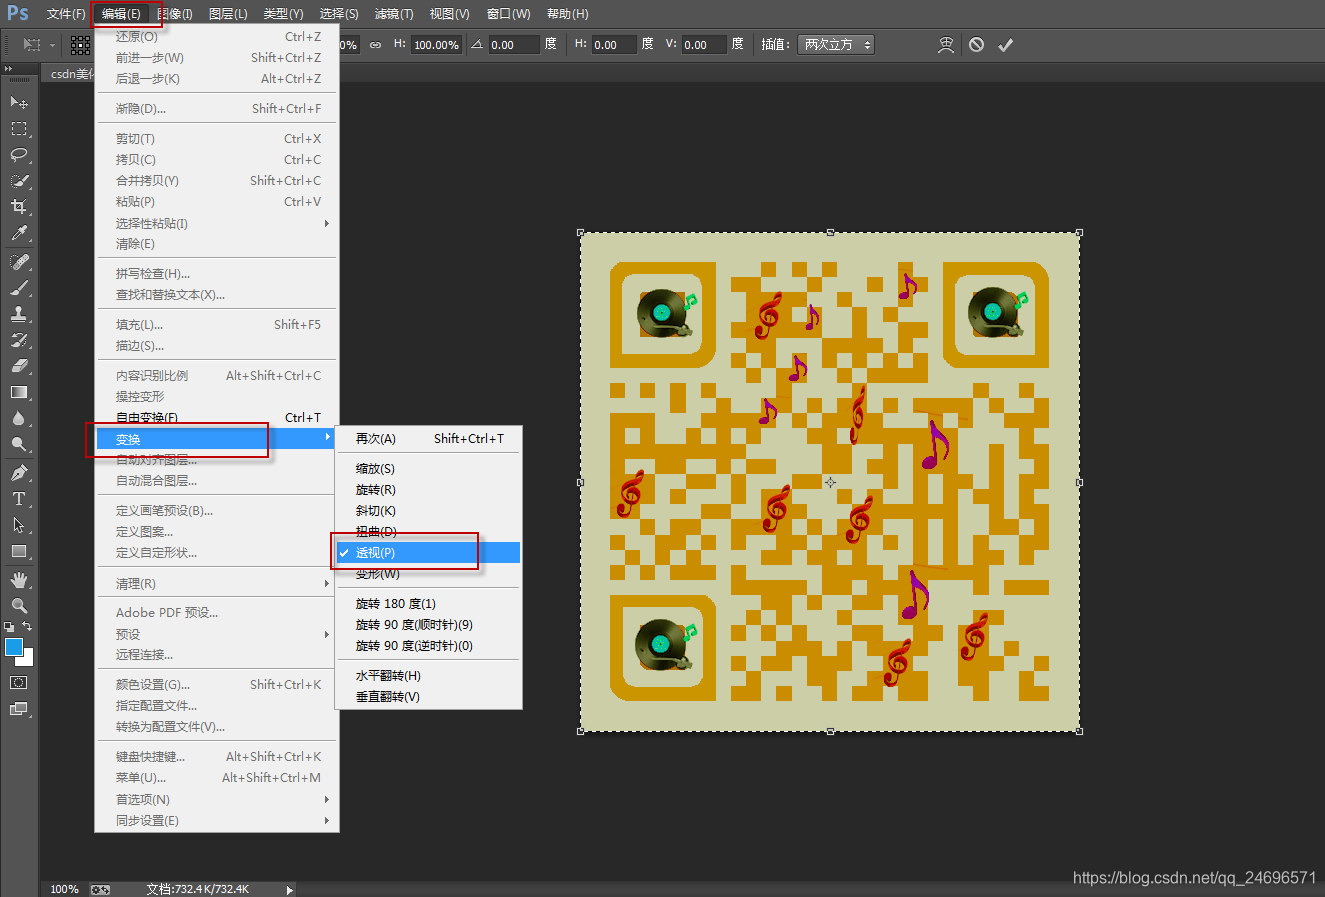This screenshot has width=1325, height=897.
Task: Select the Path Selection tool
Action: point(19,525)
